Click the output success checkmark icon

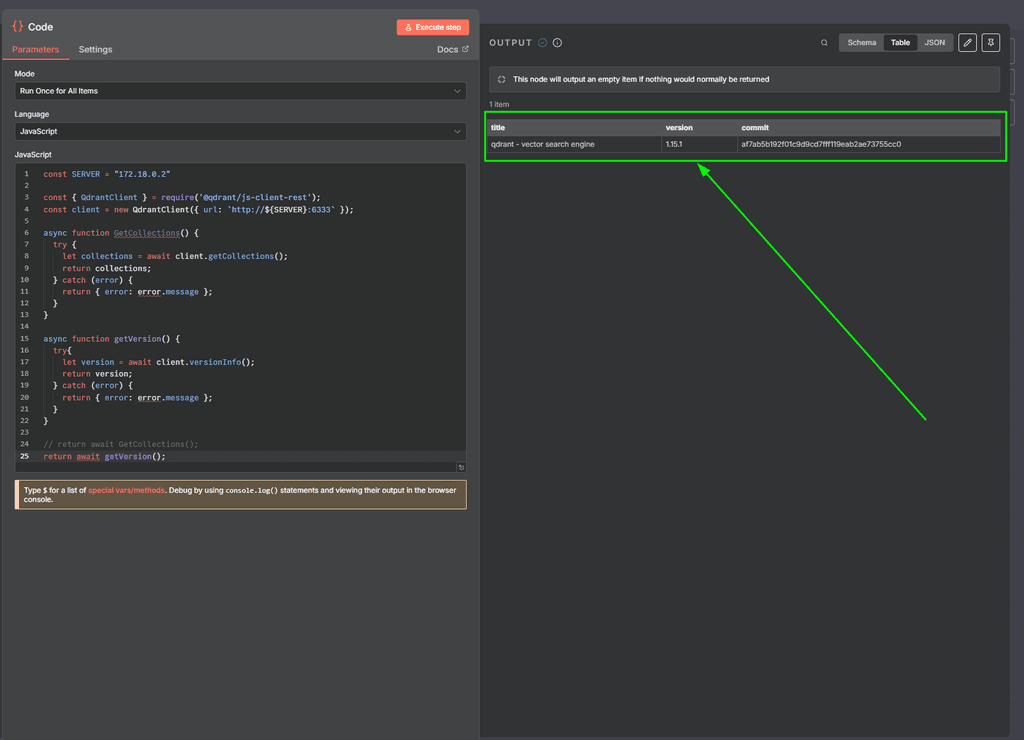click(542, 42)
